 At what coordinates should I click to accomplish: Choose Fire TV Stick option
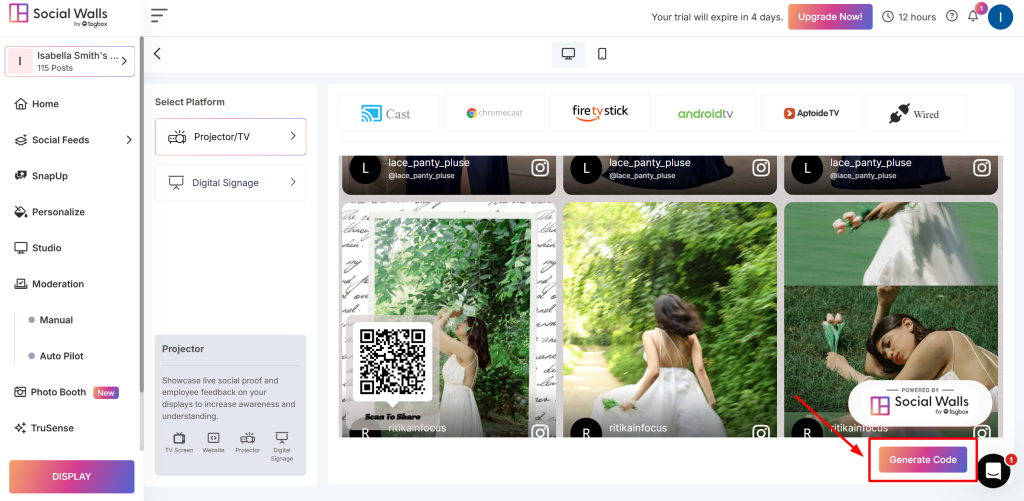[x=600, y=113]
